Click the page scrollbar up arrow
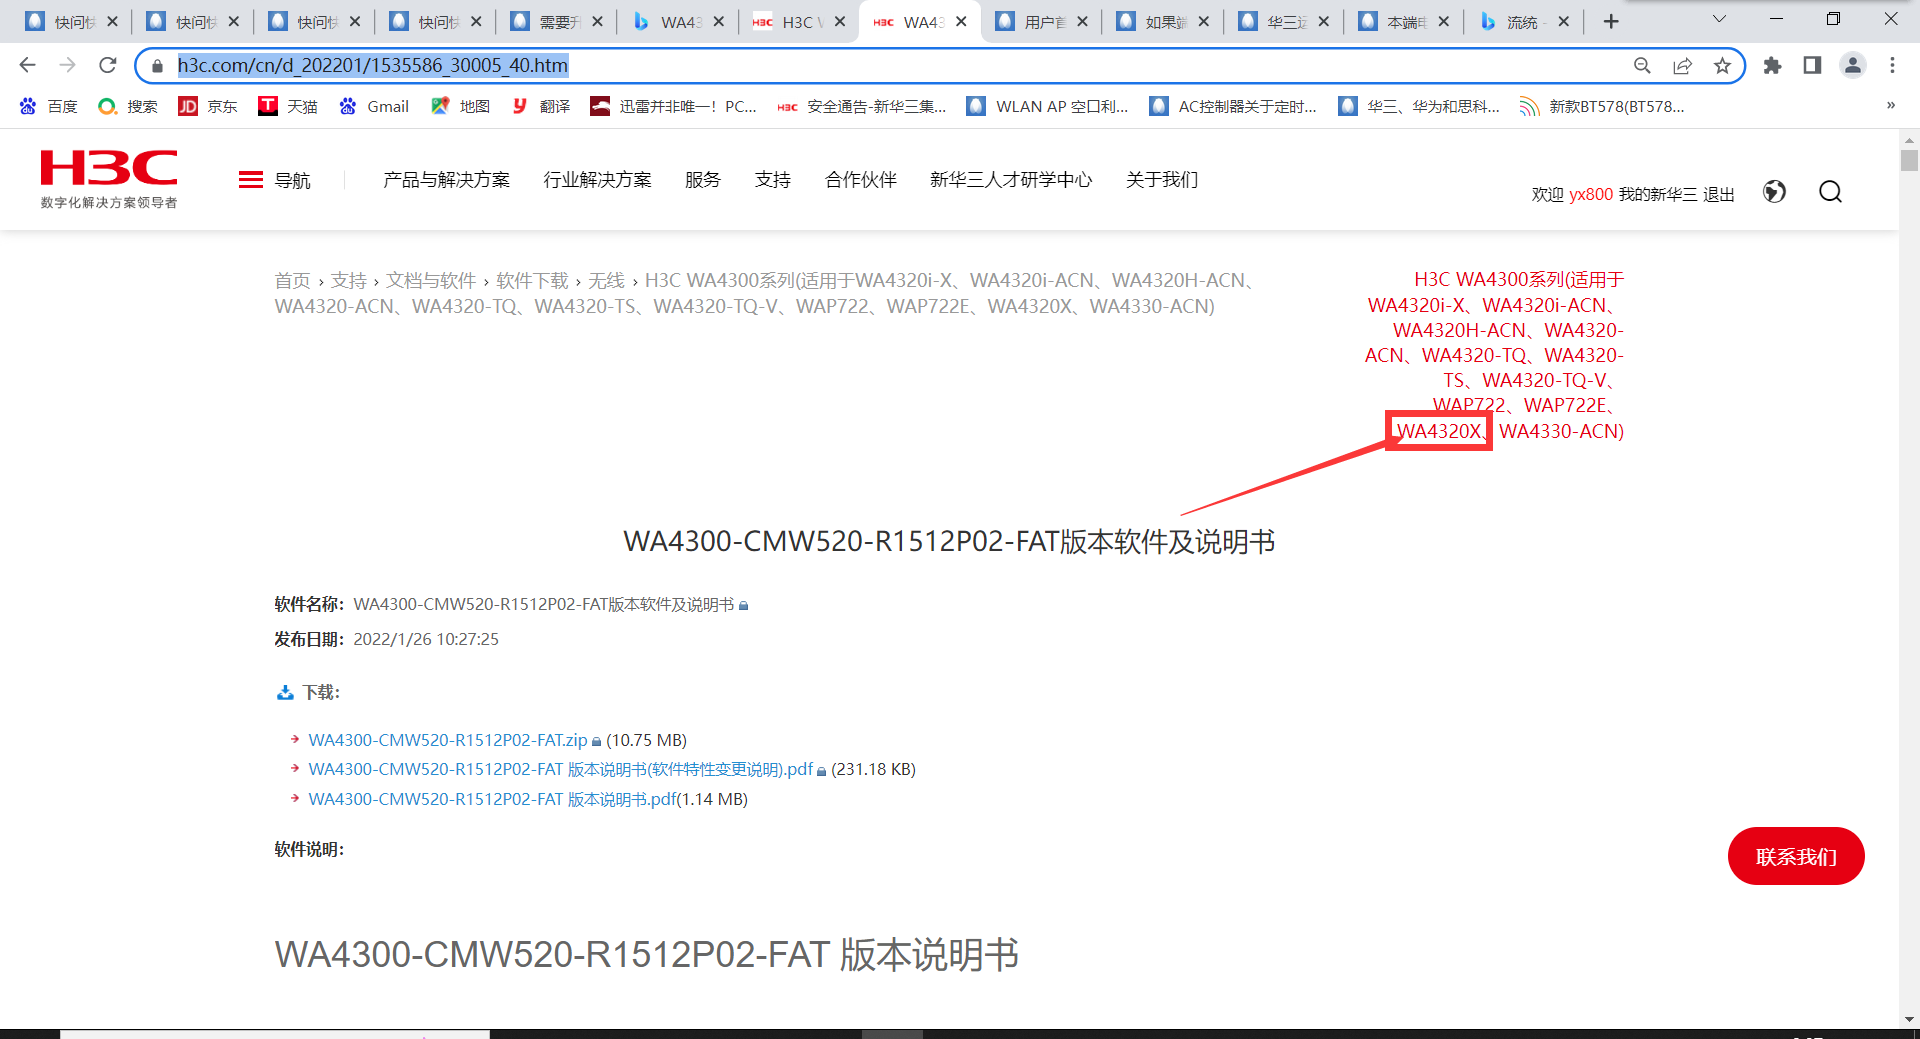 (1909, 141)
